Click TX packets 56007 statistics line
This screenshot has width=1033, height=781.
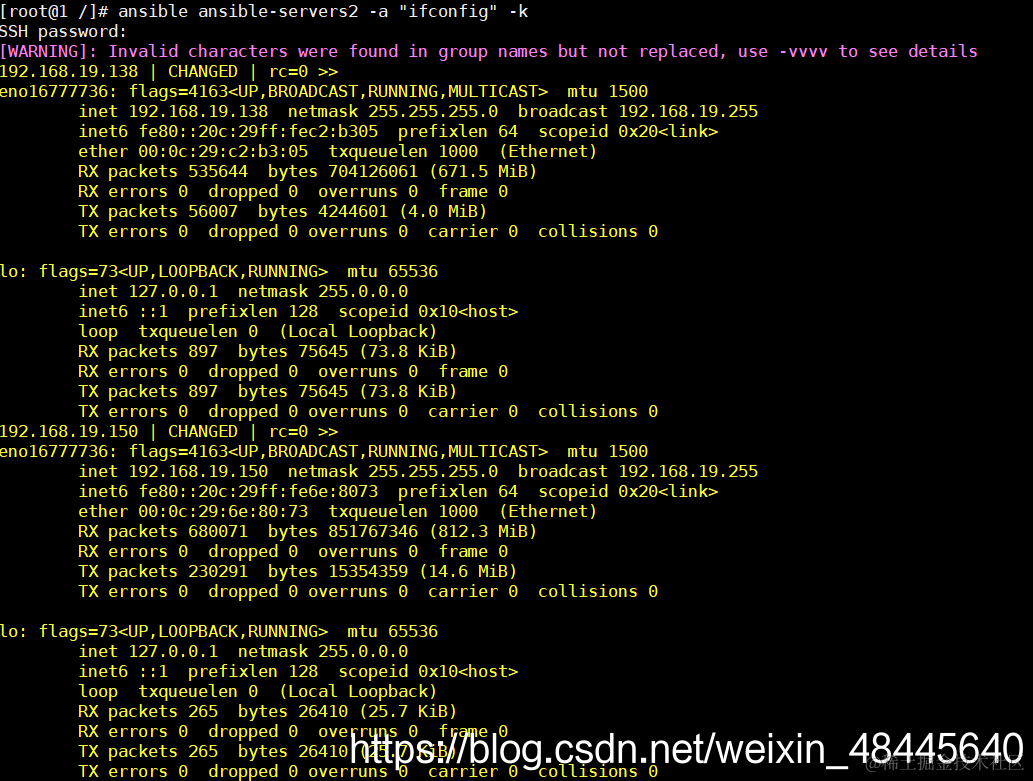click(x=283, y=212)
